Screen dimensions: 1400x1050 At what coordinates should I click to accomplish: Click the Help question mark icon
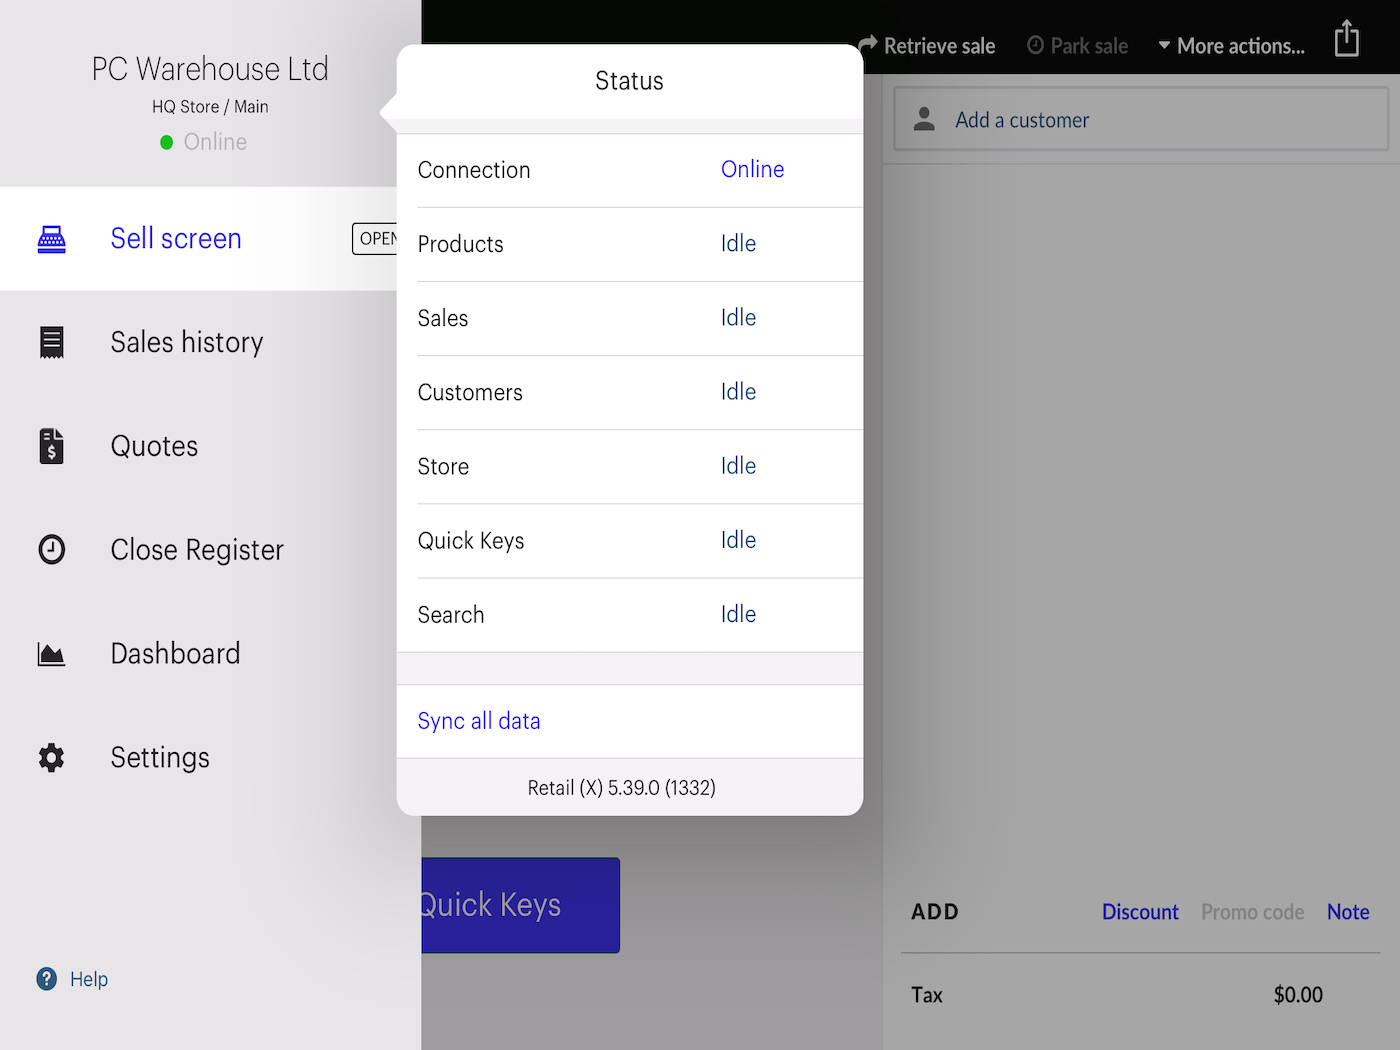click(47, 979)
